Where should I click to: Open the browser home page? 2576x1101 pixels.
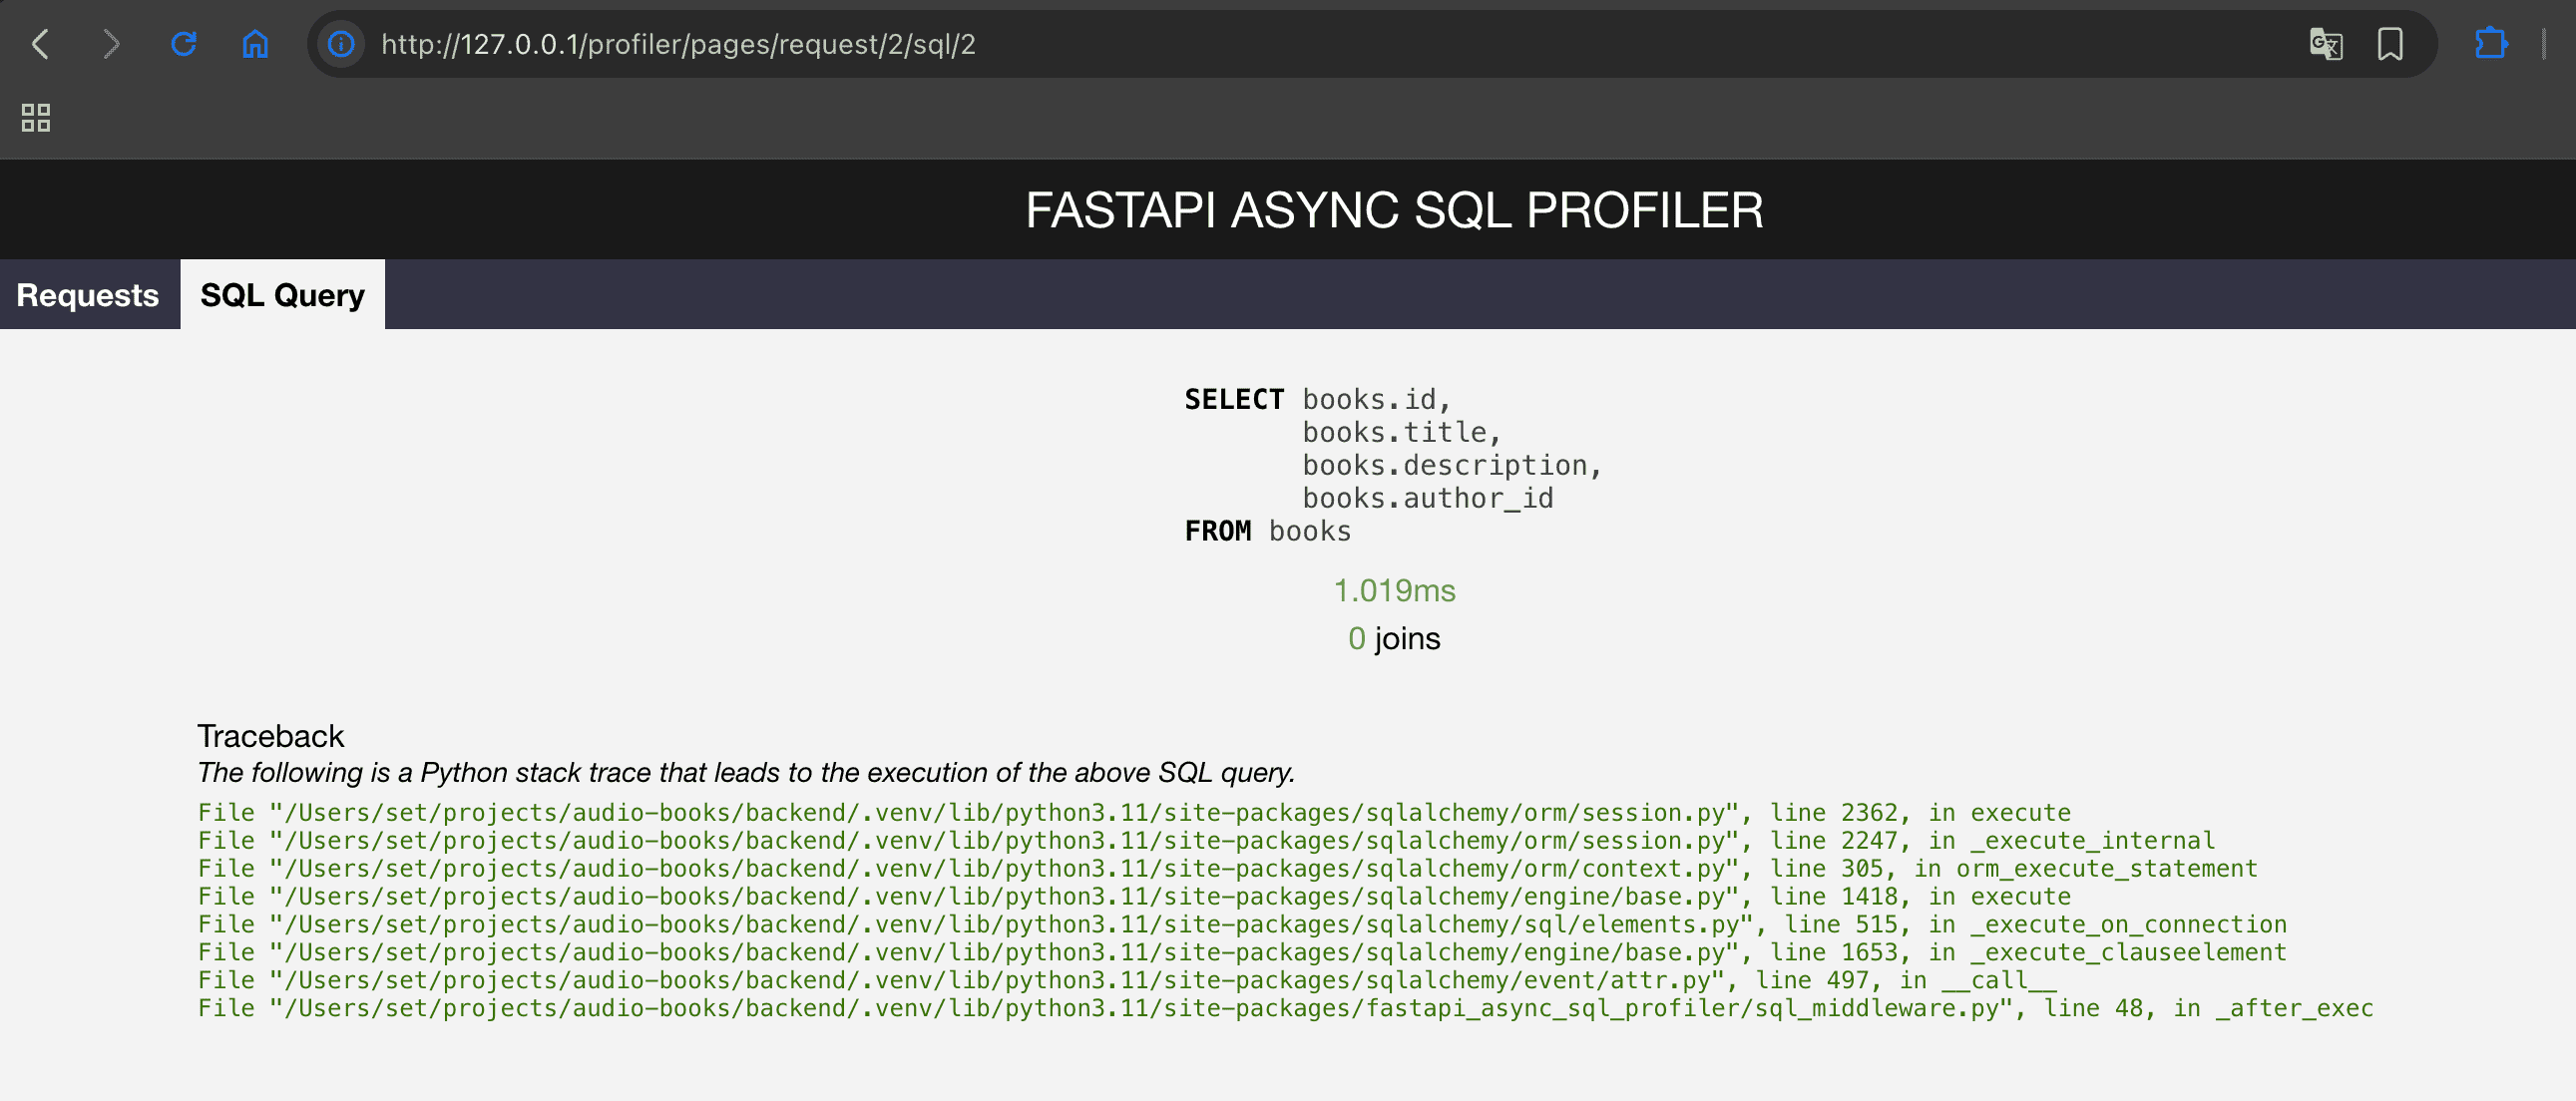pyautogui.click(x=255, y=44)
